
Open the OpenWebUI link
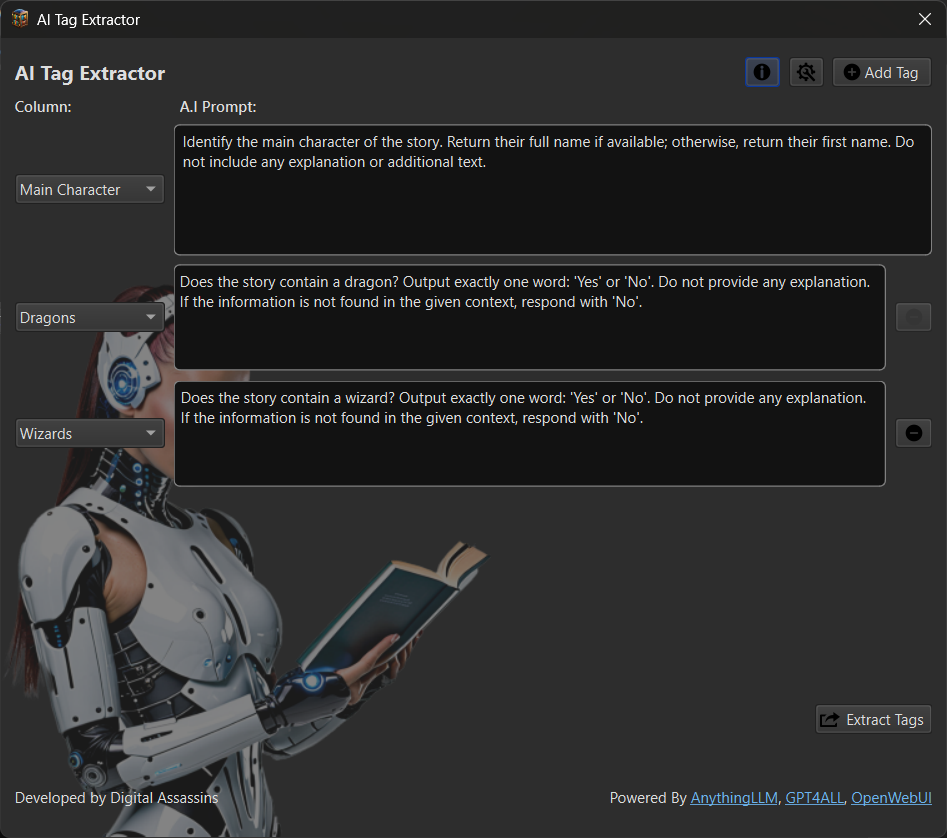(x=891, y=798)
